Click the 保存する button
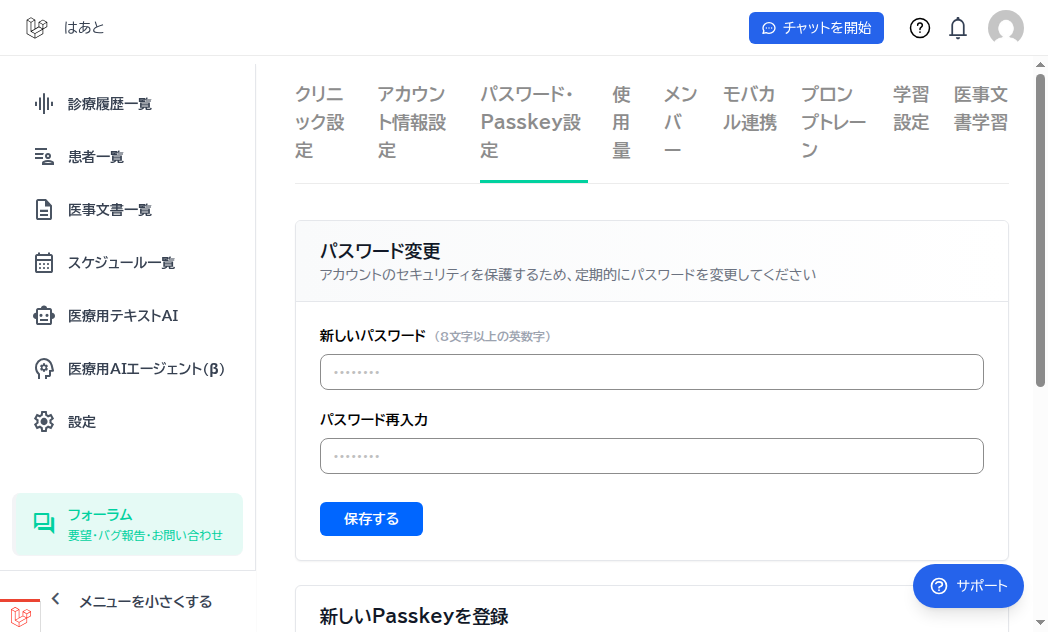Image resolution: width=1048 pixels, height=632 pixels. (371, 519)
